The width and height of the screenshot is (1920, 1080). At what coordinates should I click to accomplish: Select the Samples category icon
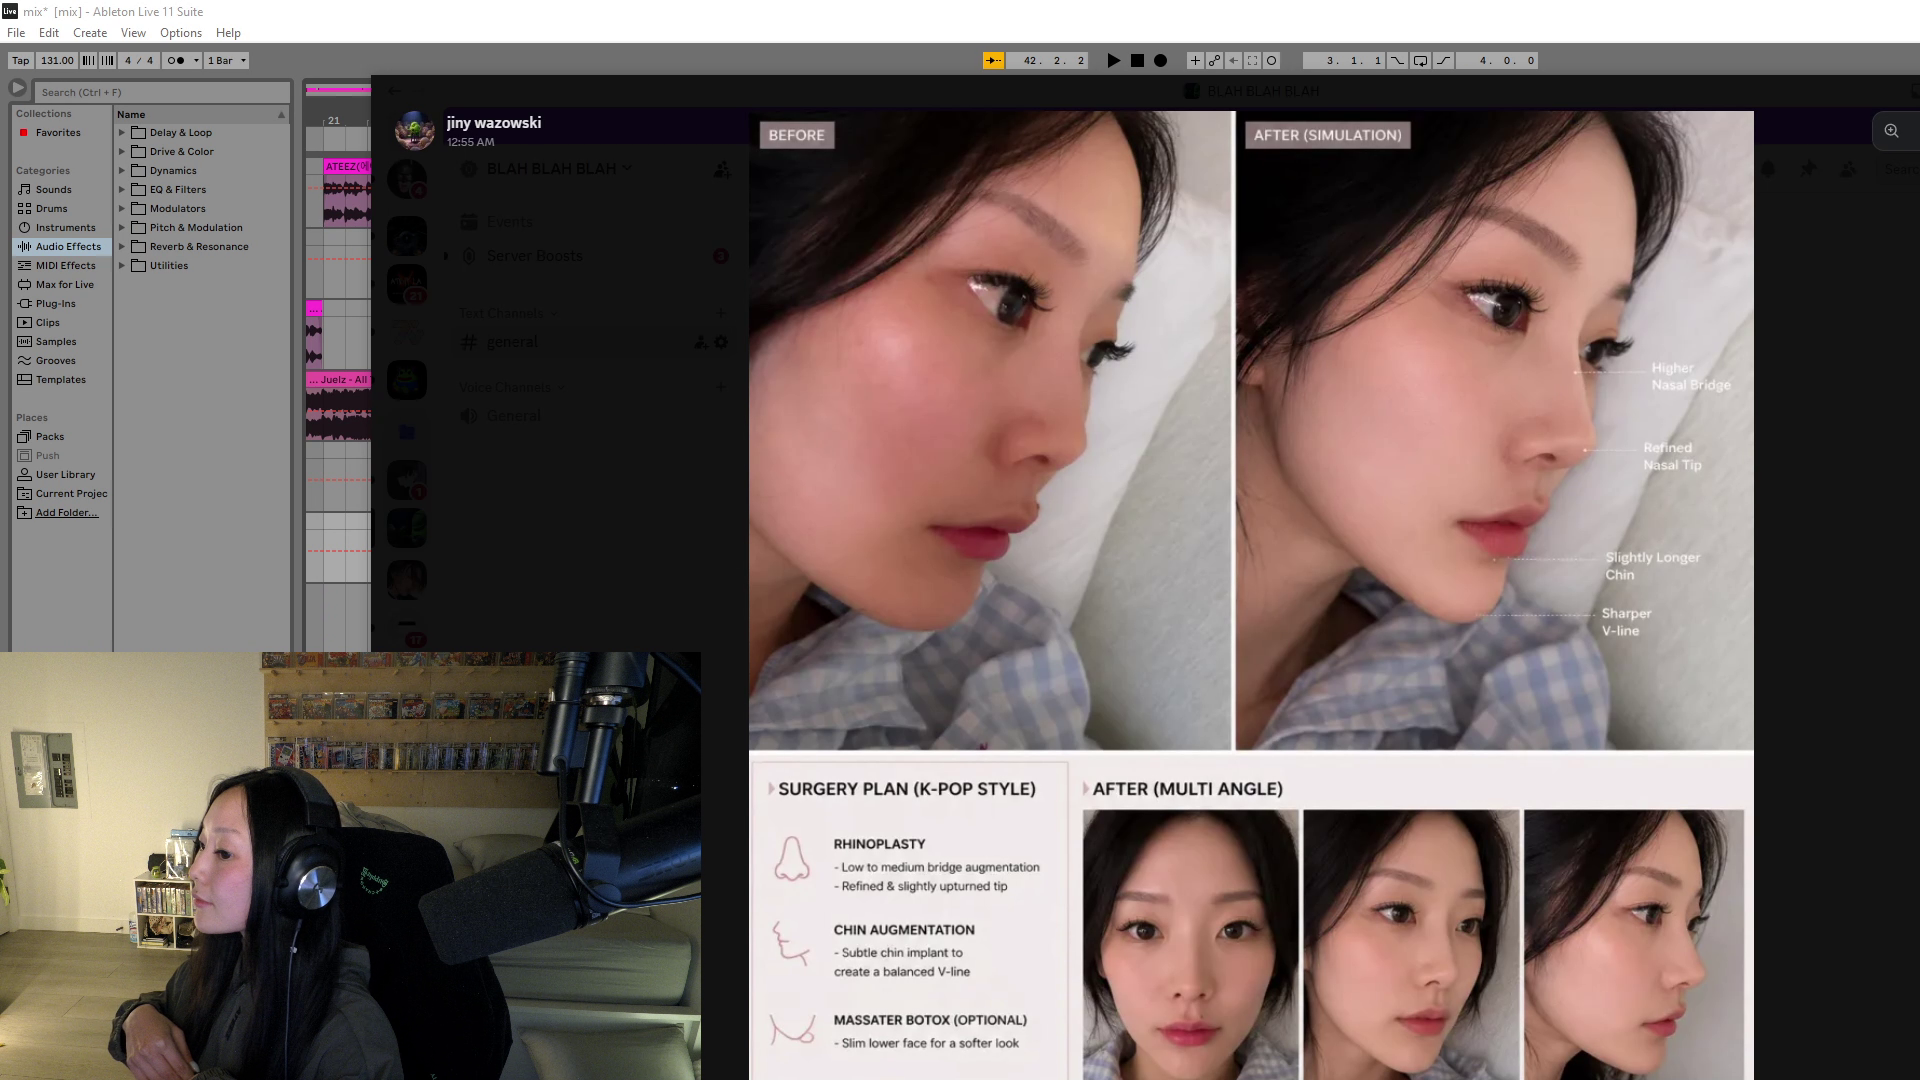(25, 342)
